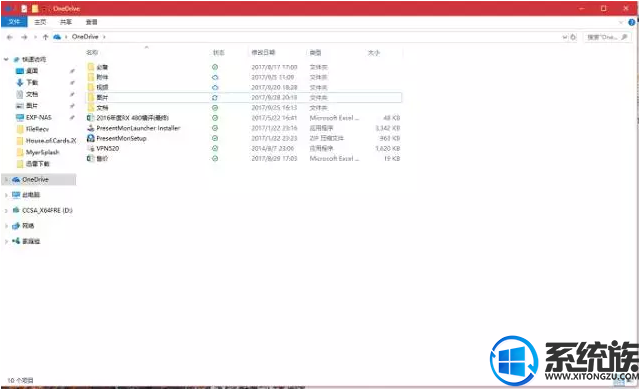Viewport: 639px width, 389px height.
Task: Open the Home (主页) ribbon tab
Action: tap(40, 22)
